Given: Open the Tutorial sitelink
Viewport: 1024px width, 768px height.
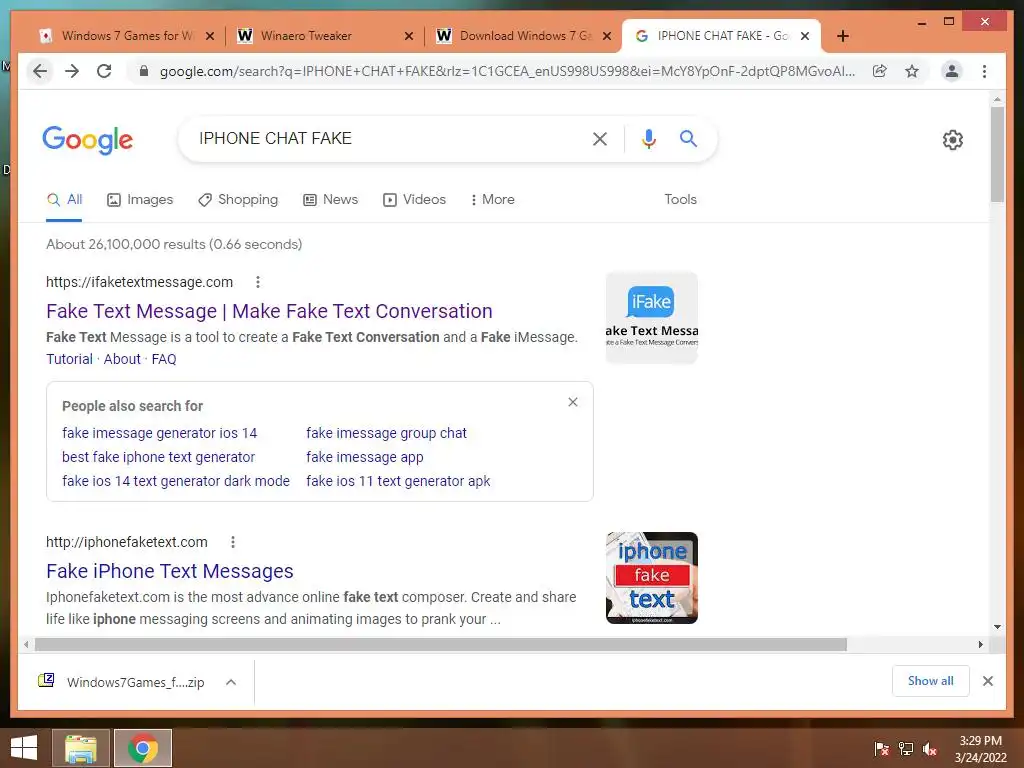Looking at the screenshot, I should [x=69, y=359].
